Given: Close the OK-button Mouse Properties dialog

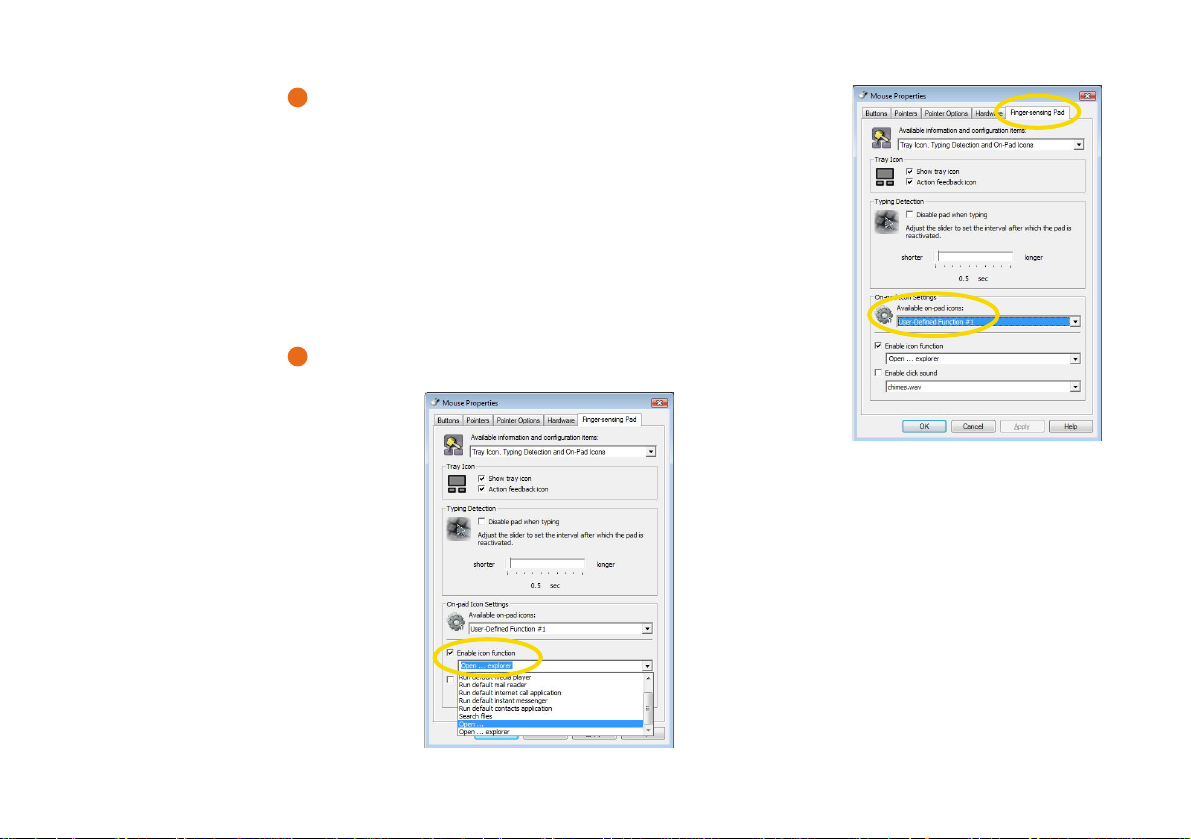Looking at the screenshot, I should point(1087,96).
